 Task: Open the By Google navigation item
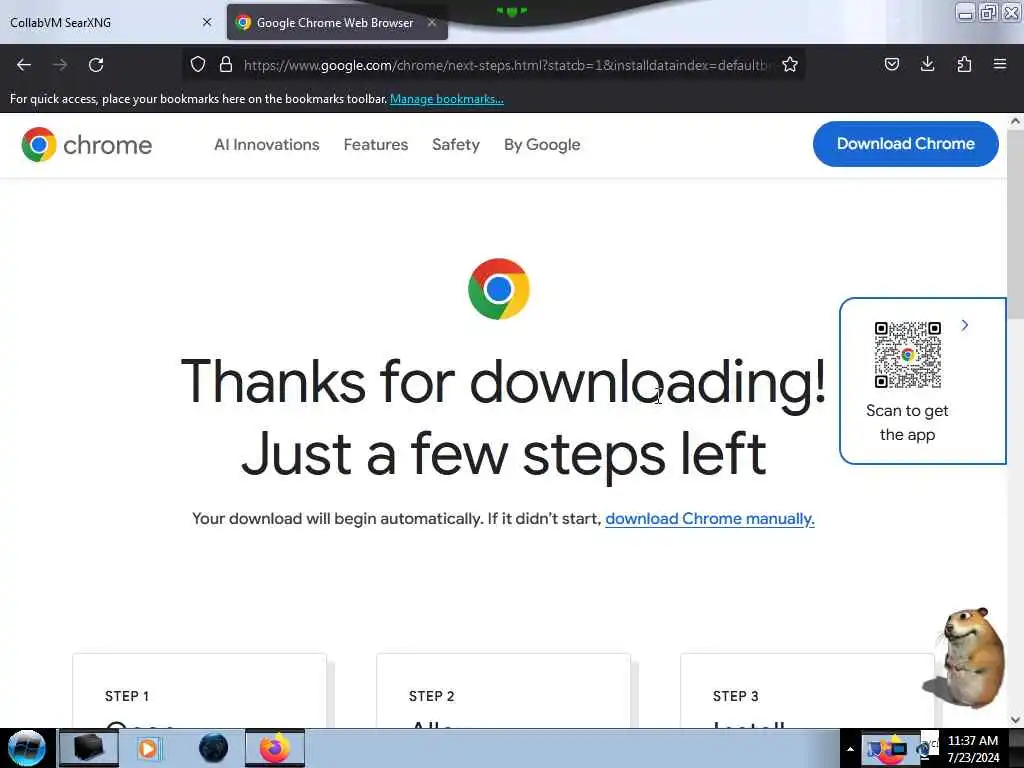tap(542, 144)
